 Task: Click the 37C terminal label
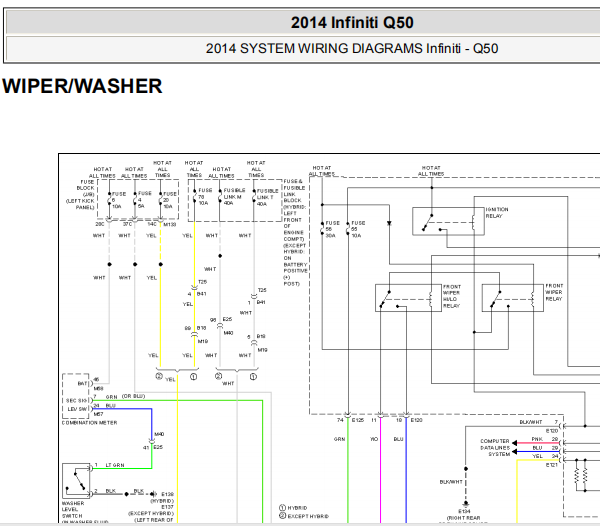coord(127,224)
